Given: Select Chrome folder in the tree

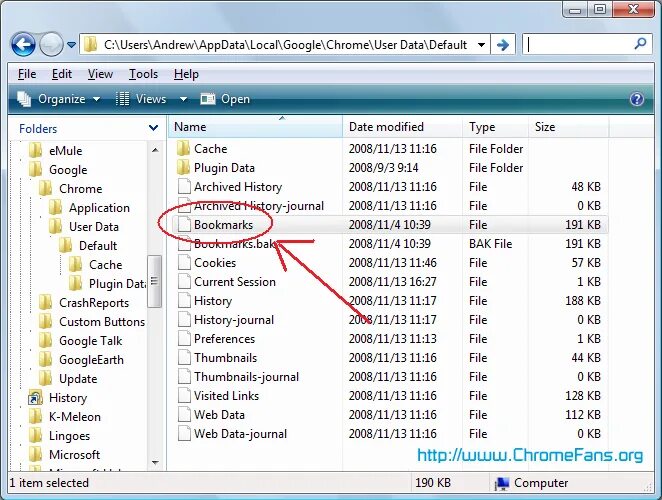Looking at the screenshot, I should pos(70,189).
